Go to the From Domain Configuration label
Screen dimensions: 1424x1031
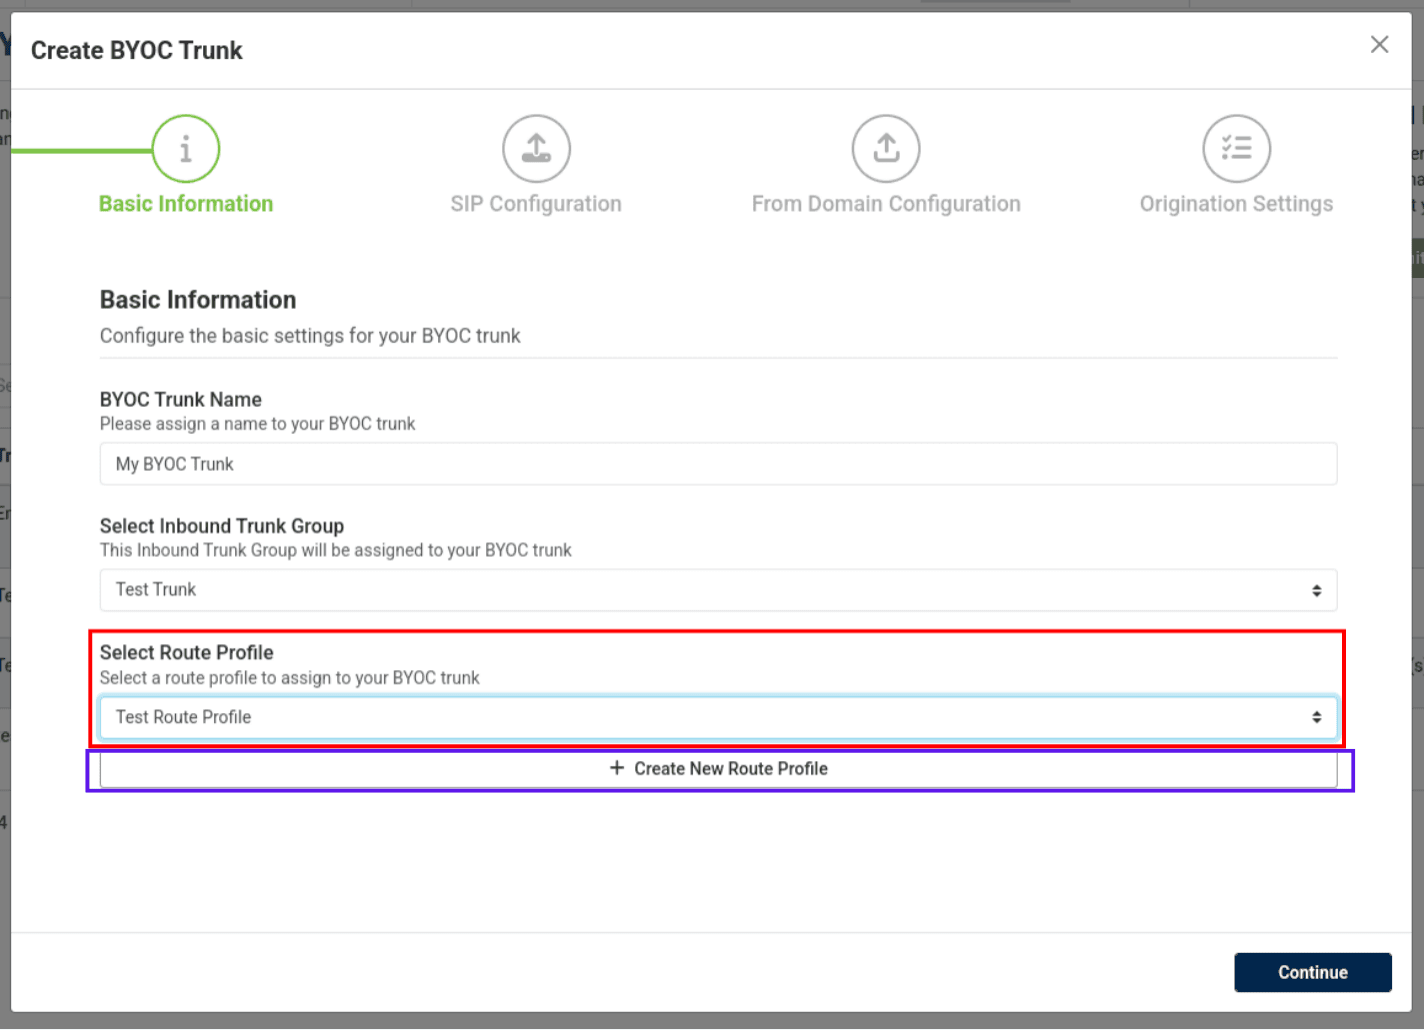[886, 204]
